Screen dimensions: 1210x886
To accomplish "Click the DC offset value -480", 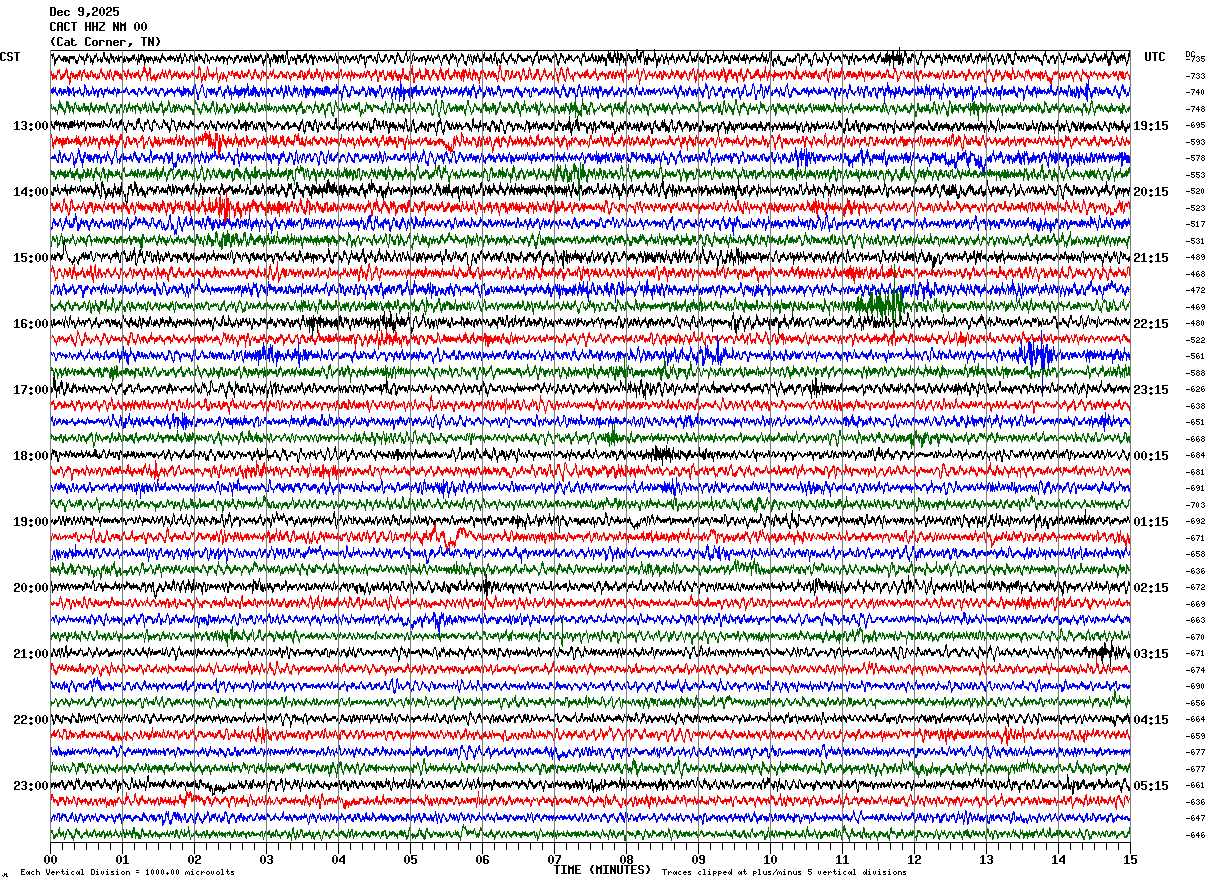I will [x=1195, y=323].
